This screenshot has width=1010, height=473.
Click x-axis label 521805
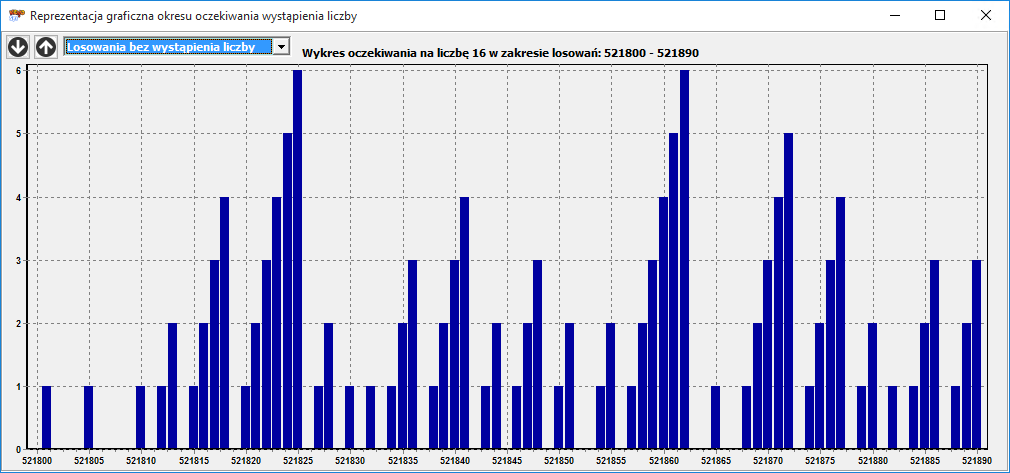(89, 461)
